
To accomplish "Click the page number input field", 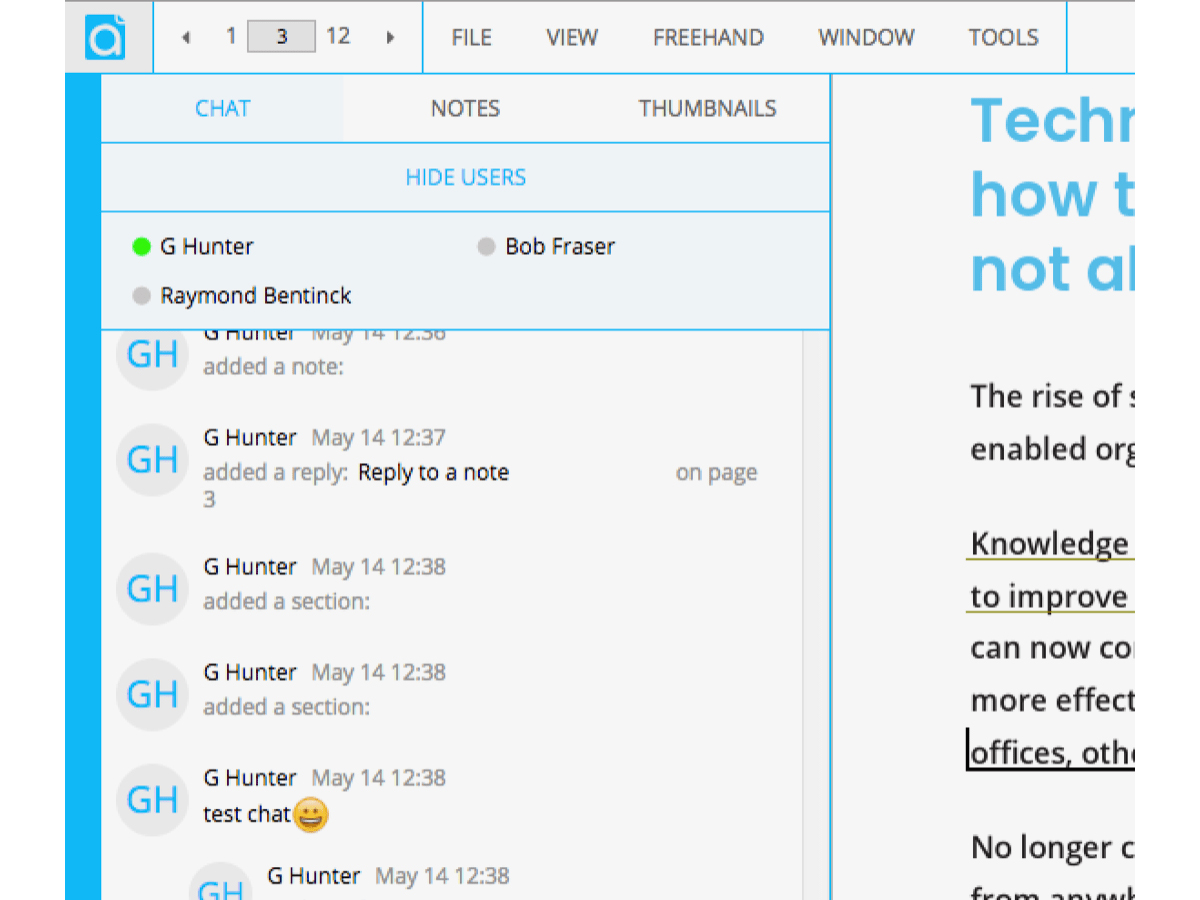I will coord(282,37).
